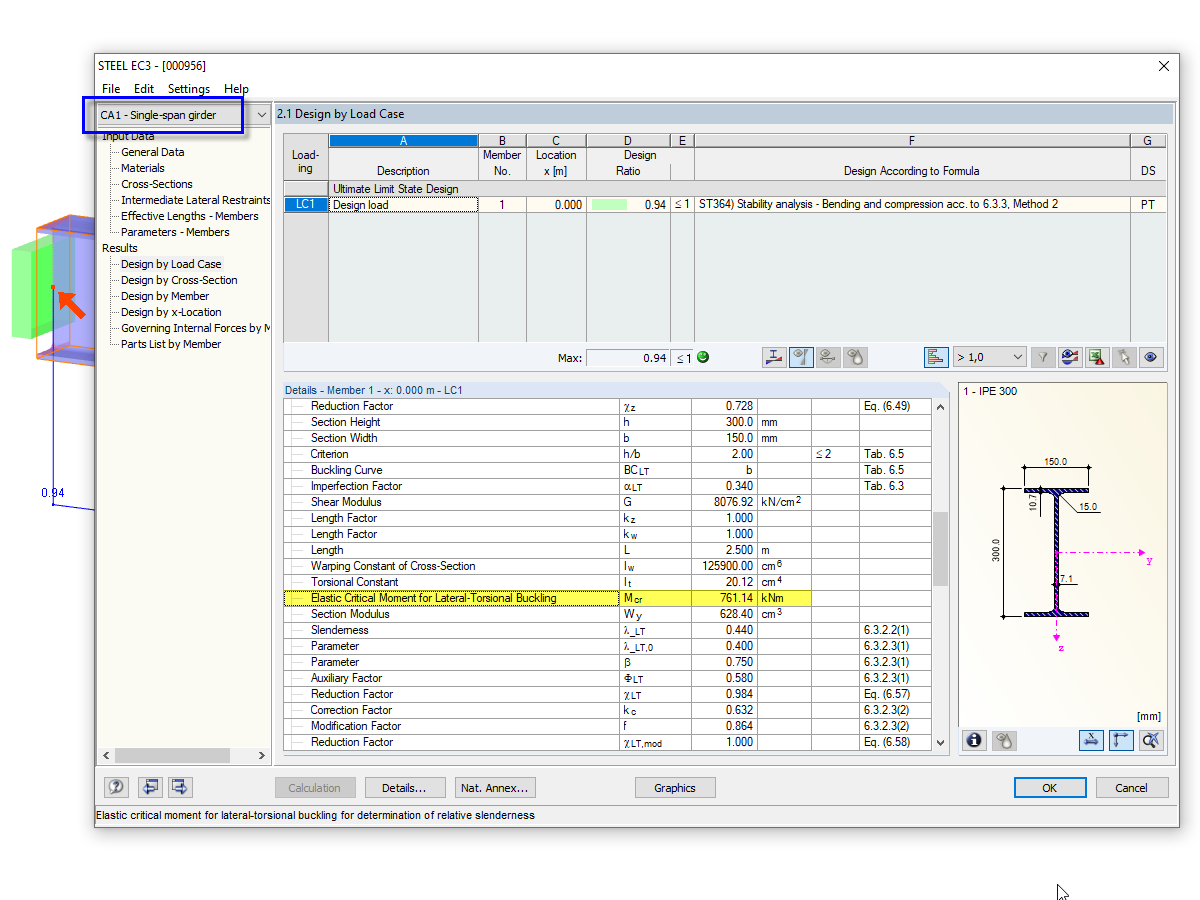Click navigator horizontal scrollbar left arrow
The width and height of the screenshot is (1200, 900).
[x=106, y=756]
